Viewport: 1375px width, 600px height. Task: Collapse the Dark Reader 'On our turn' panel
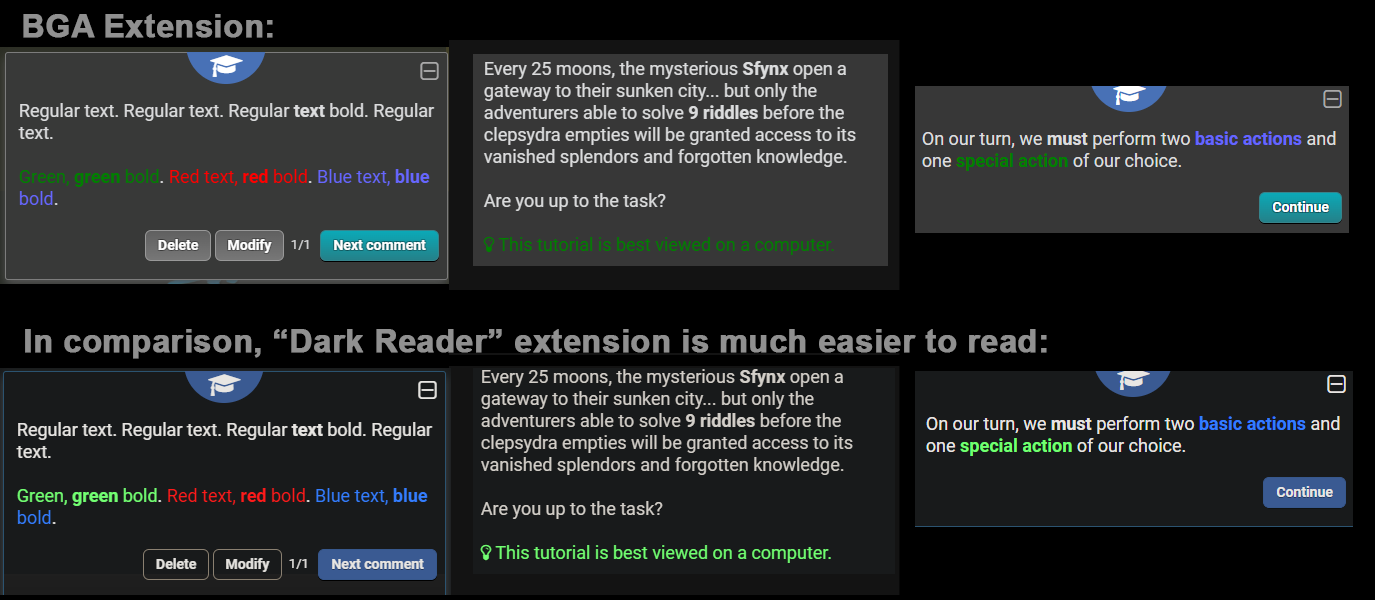pos(1336,385)
